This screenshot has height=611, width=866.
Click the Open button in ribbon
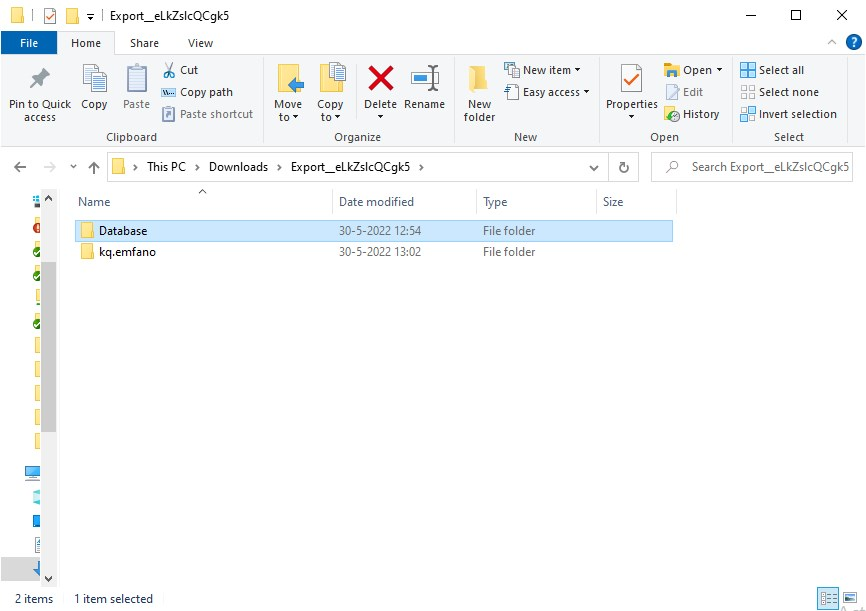(688, 70)
